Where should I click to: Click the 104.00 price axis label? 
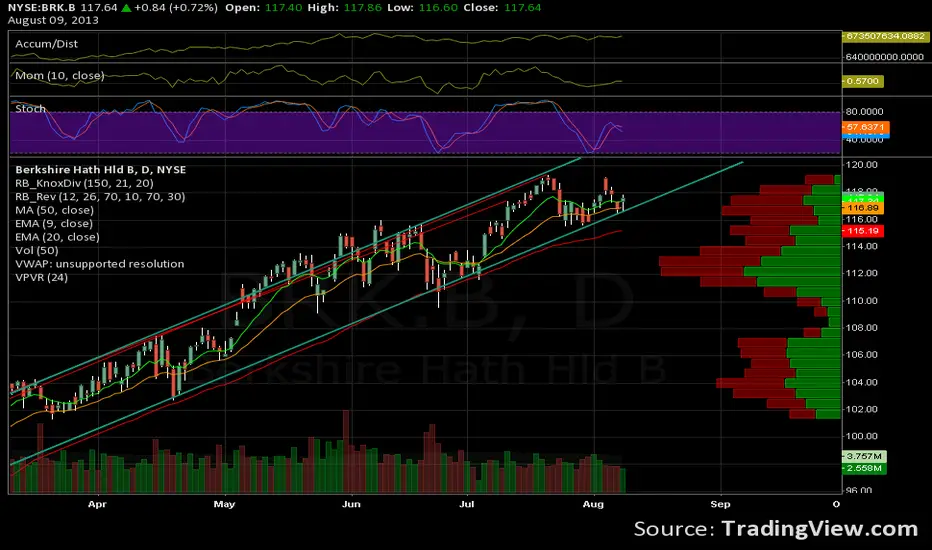pyautogui.click(x=862, y=382)
